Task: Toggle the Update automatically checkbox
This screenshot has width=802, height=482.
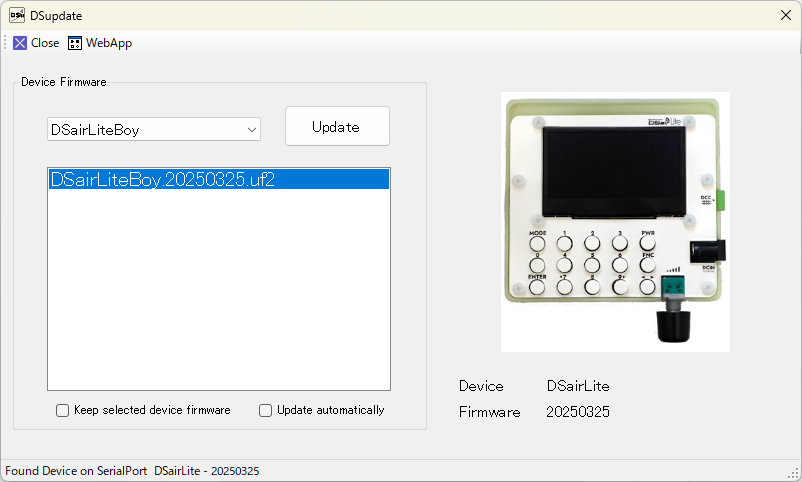Action: [266, 410]
